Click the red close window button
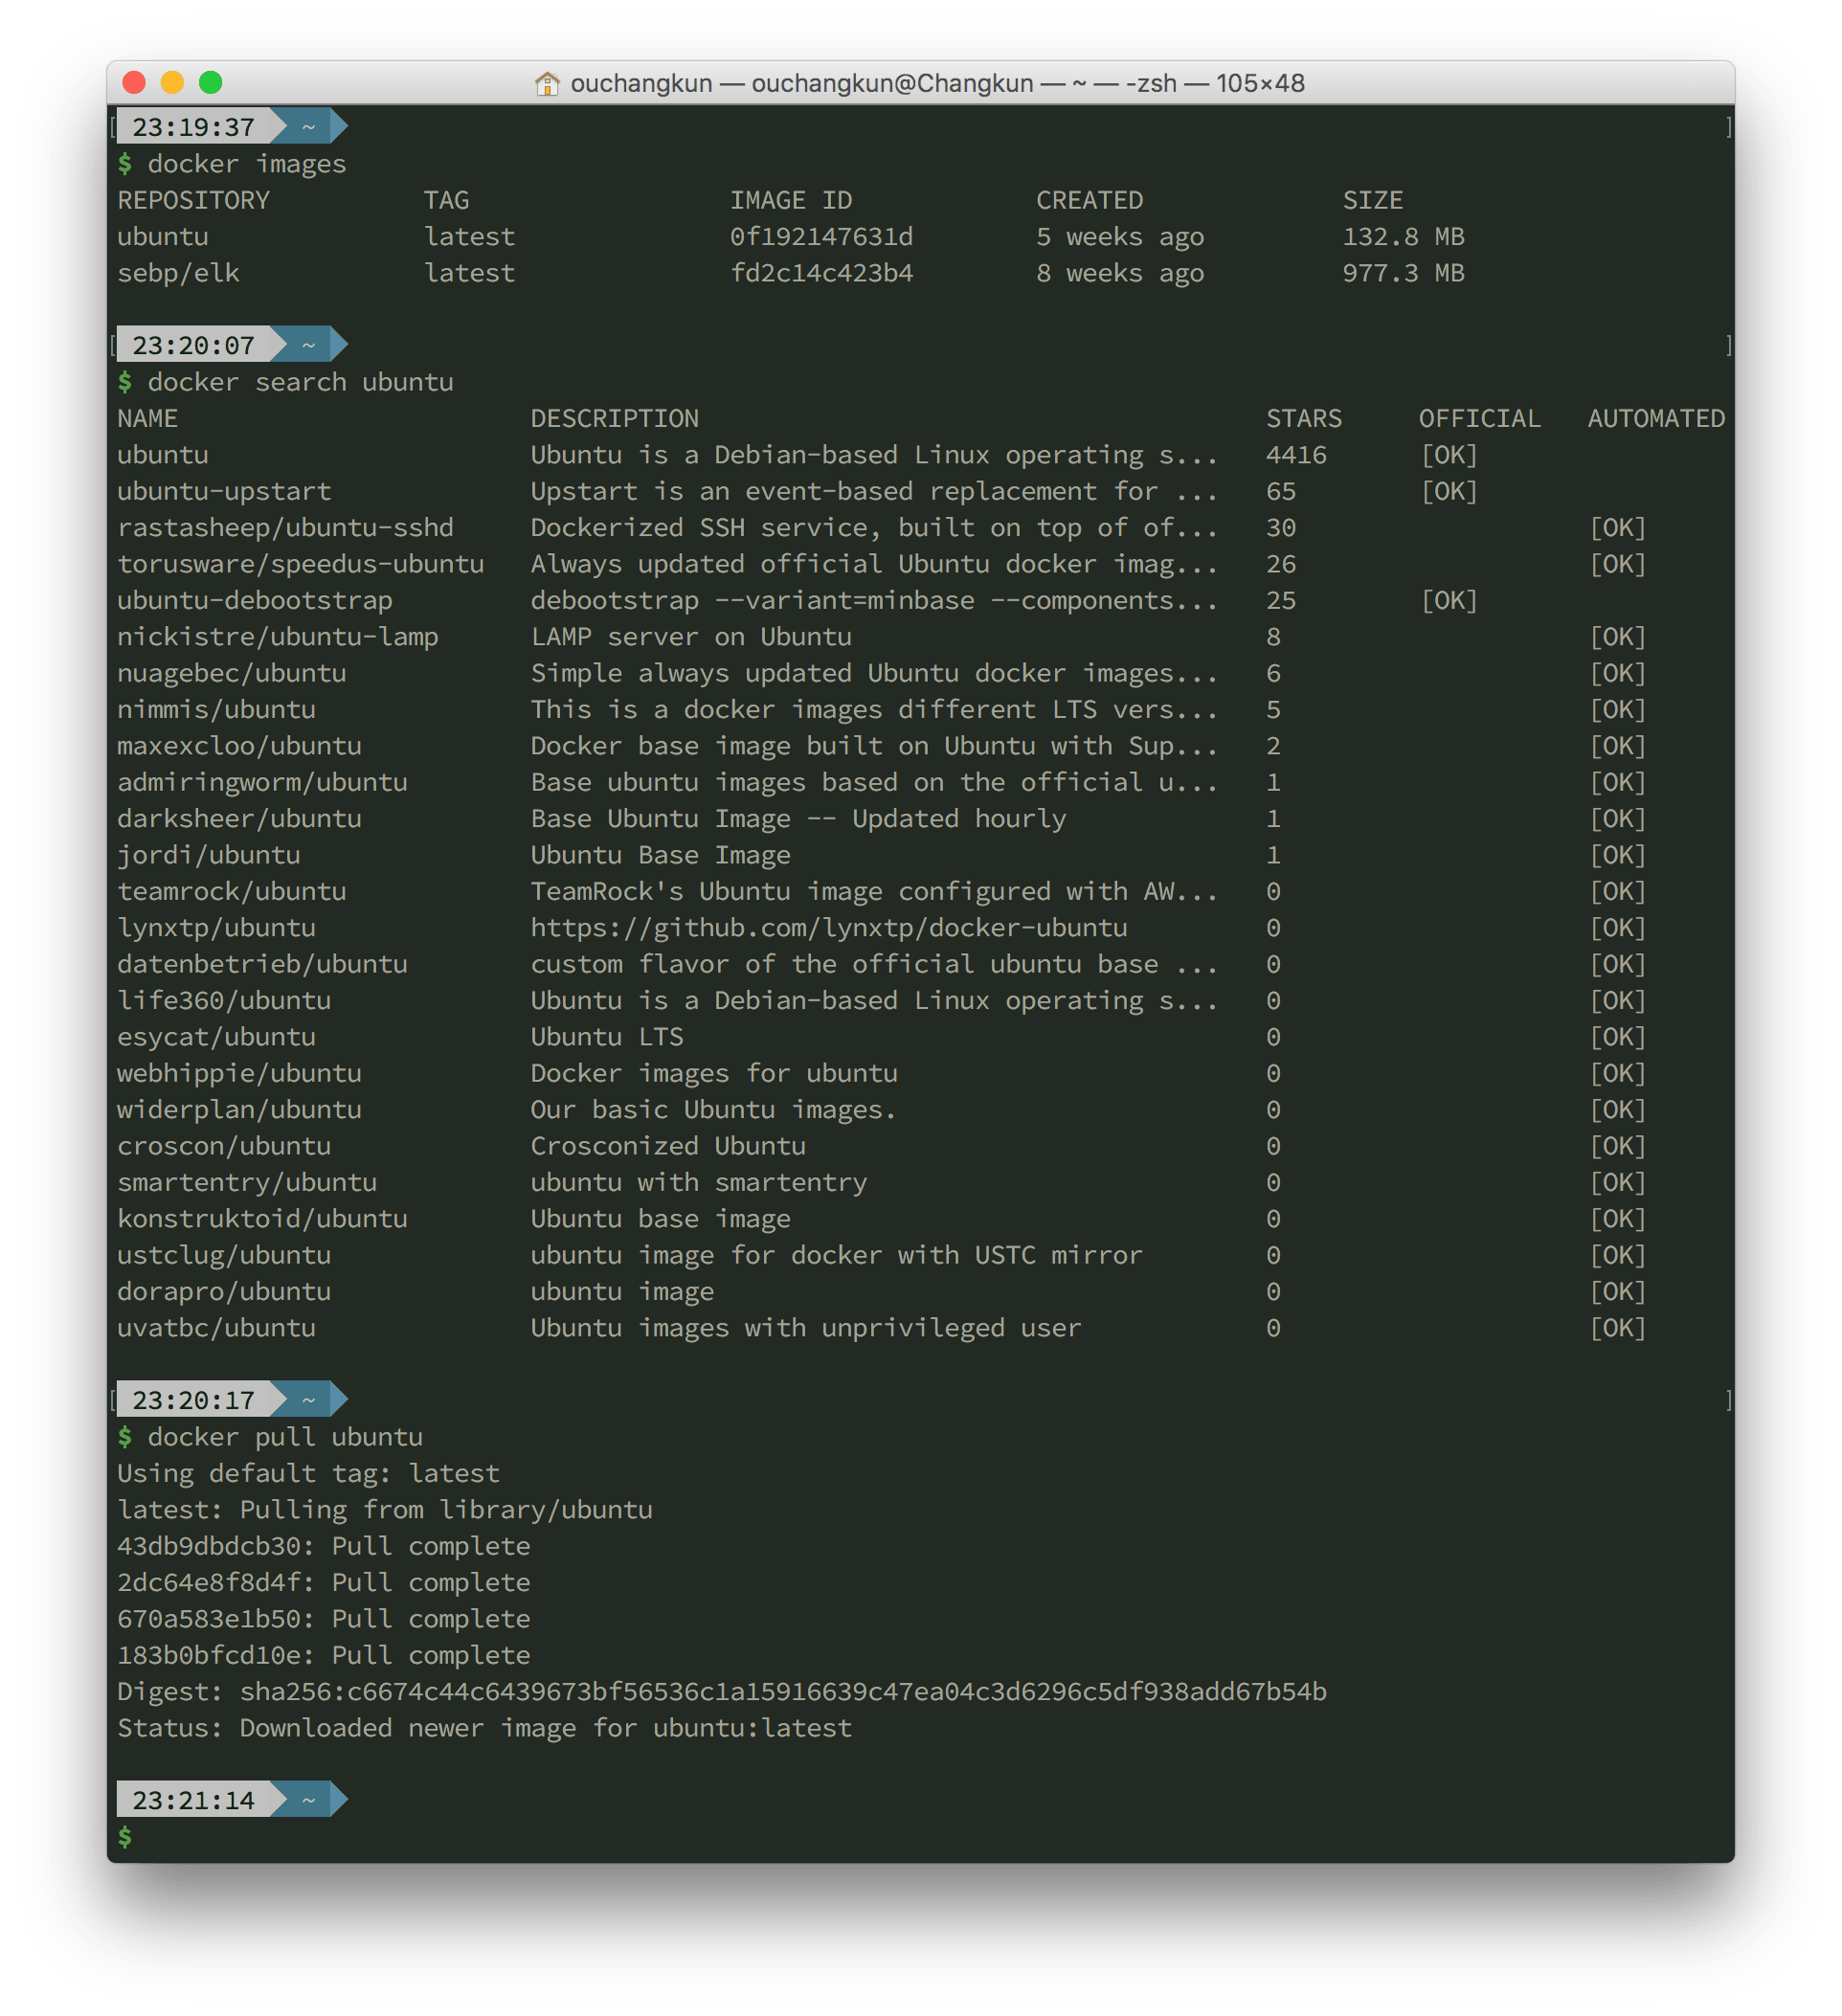Viewport: 1842px width, 2016px height. pyautogui.click(x=134, y=82)
